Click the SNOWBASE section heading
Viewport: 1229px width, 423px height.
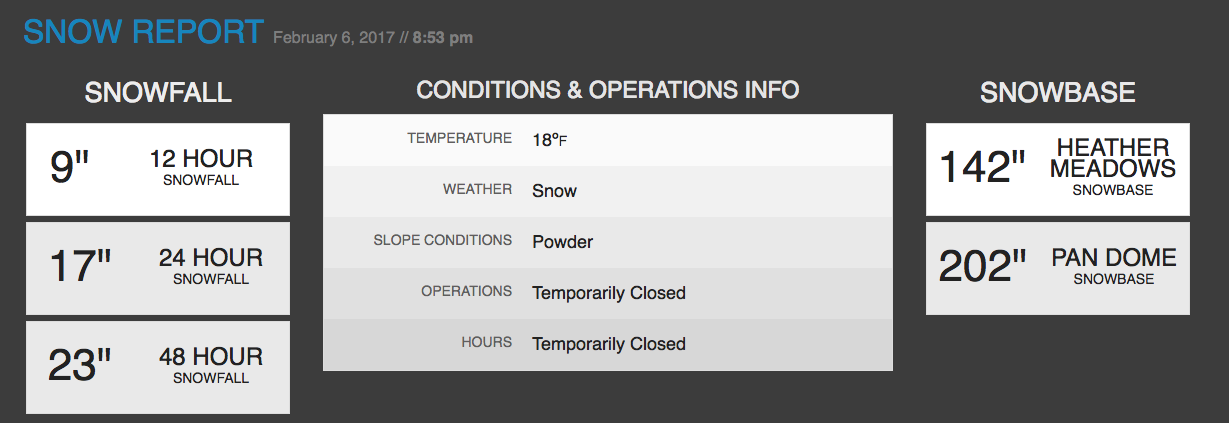(x=1058, y=93)
